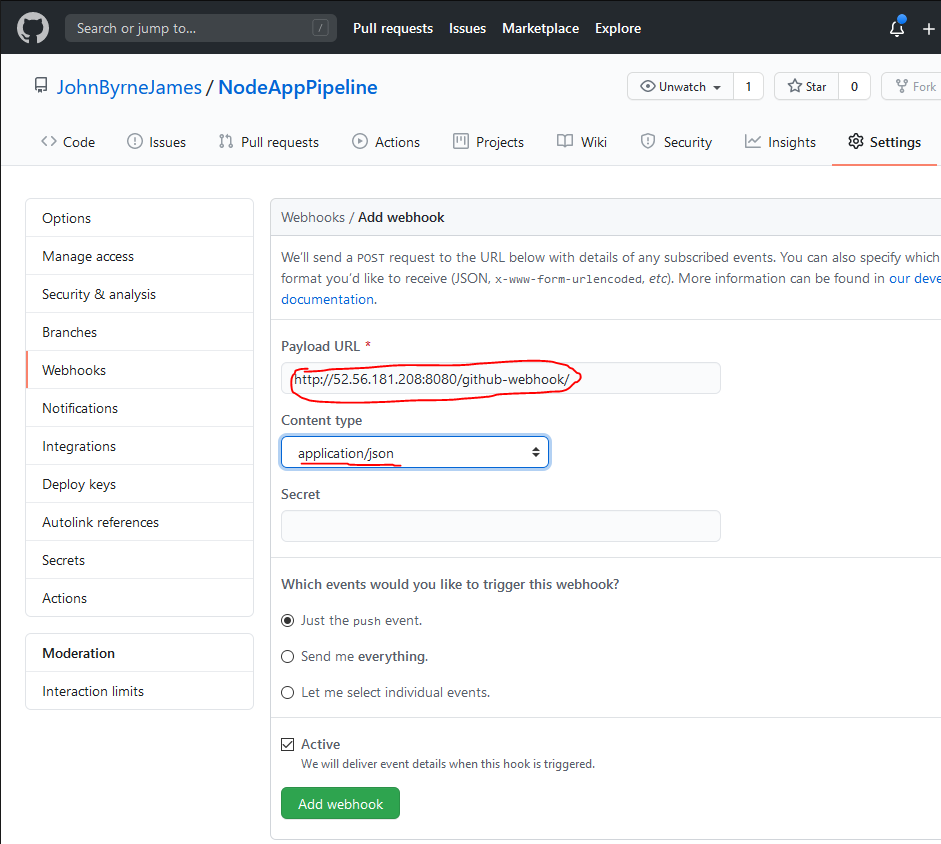Open the Code tab
The height and width of the screenshot is (844, 941).
pos(68,142)
